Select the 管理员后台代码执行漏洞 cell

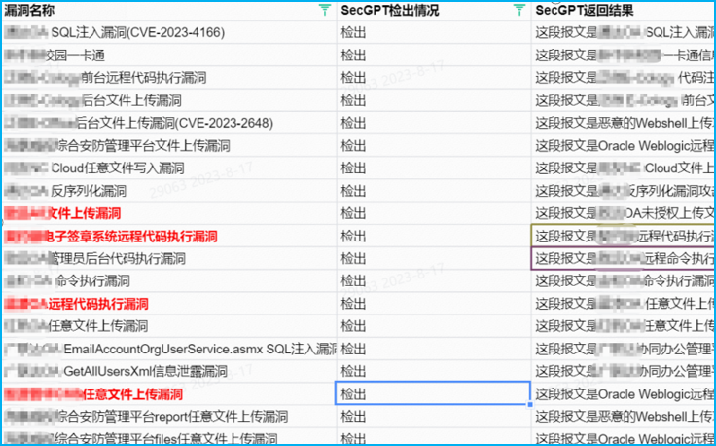pos(169,259)
